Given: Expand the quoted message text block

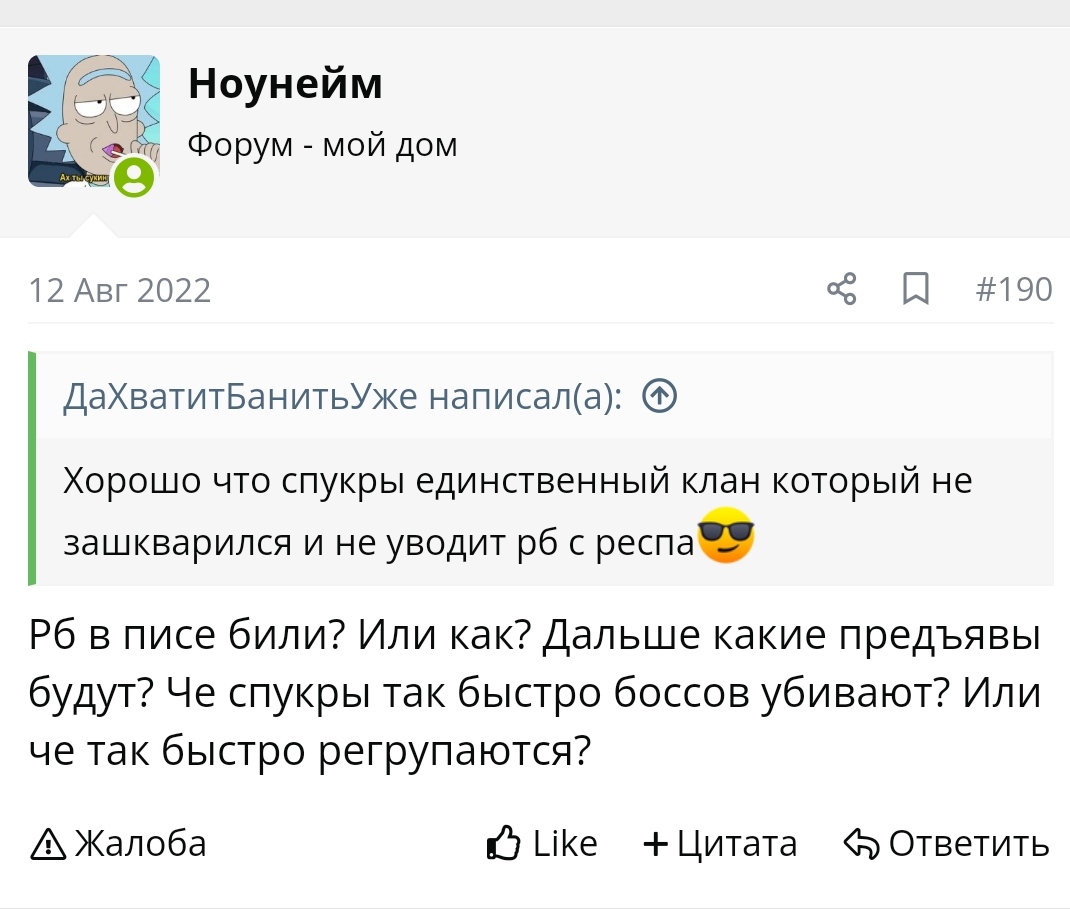Looking at the screenshot, I should tap(517, 510).
